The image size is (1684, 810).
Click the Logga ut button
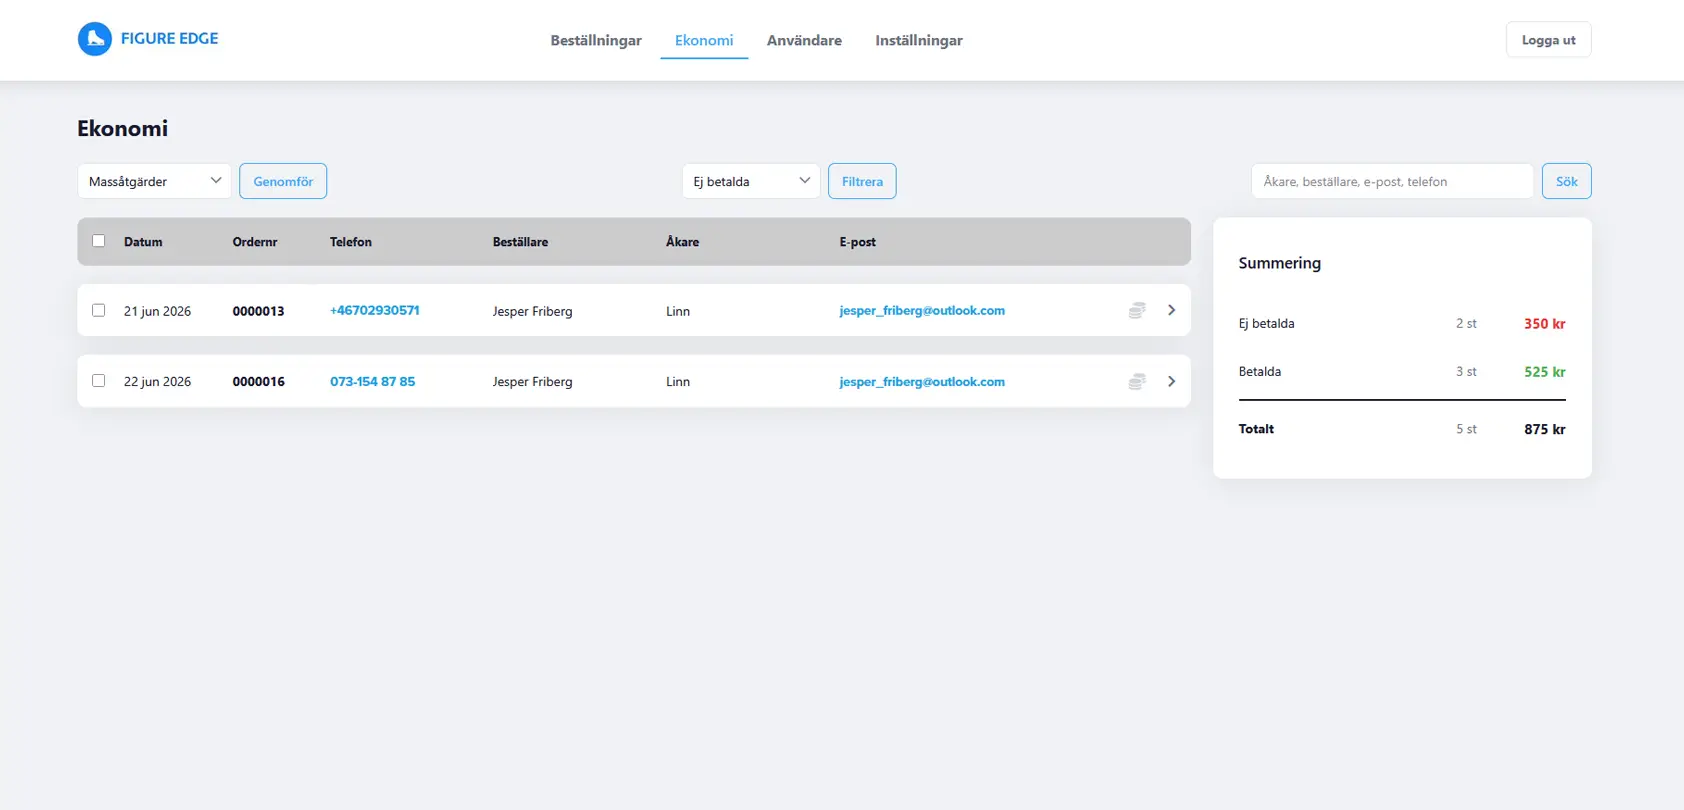(1548, 40)
